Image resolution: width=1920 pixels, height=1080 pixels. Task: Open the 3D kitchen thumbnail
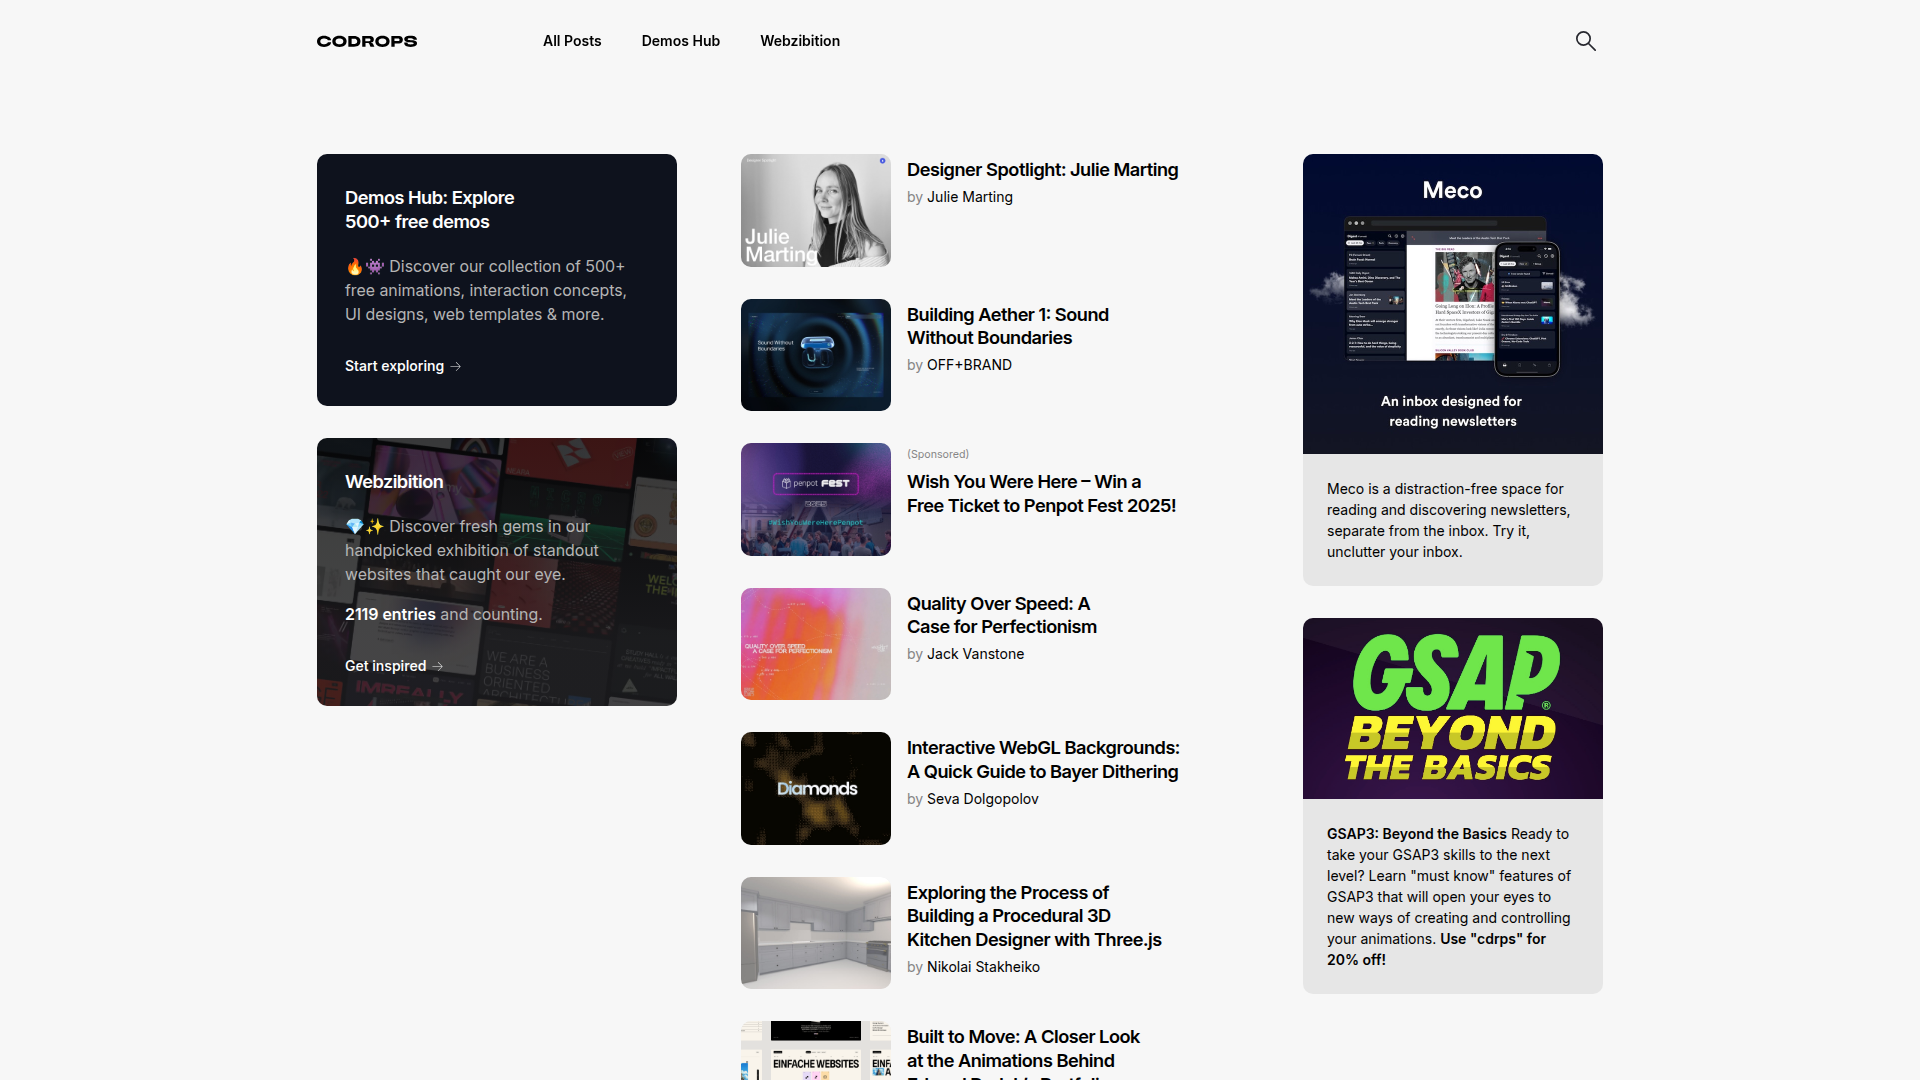pos(816,933)
